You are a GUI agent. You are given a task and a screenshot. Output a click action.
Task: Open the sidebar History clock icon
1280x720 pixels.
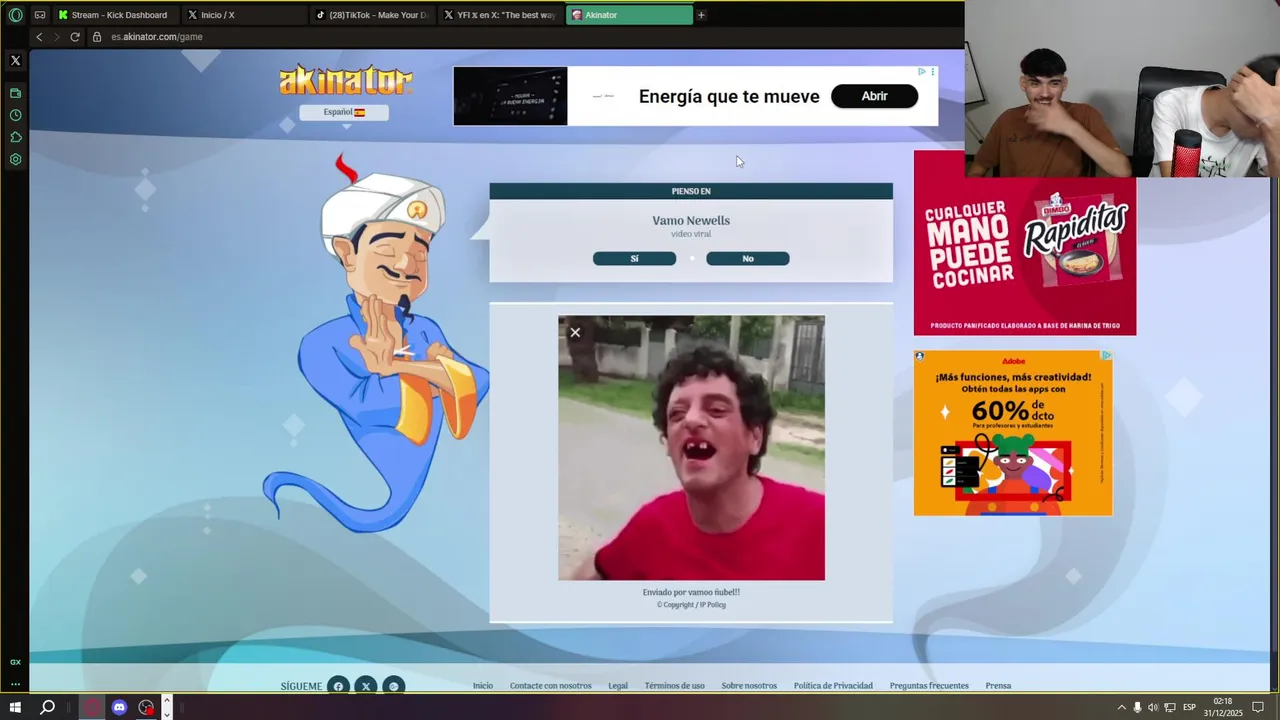pos(15,115)
